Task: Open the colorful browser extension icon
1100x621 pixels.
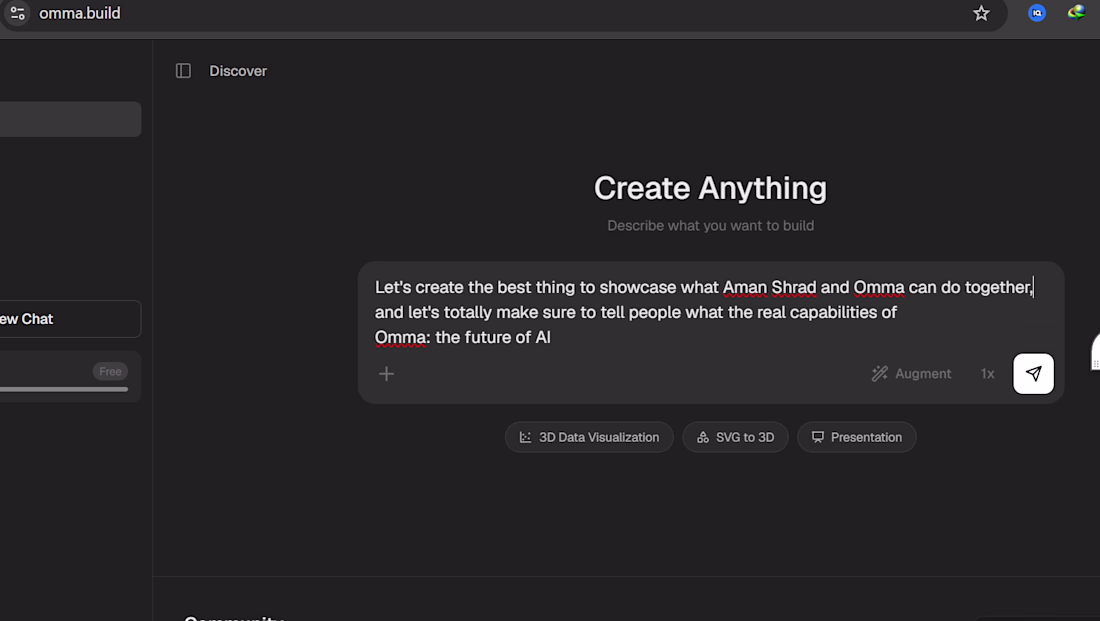Action: point(1076,13)
